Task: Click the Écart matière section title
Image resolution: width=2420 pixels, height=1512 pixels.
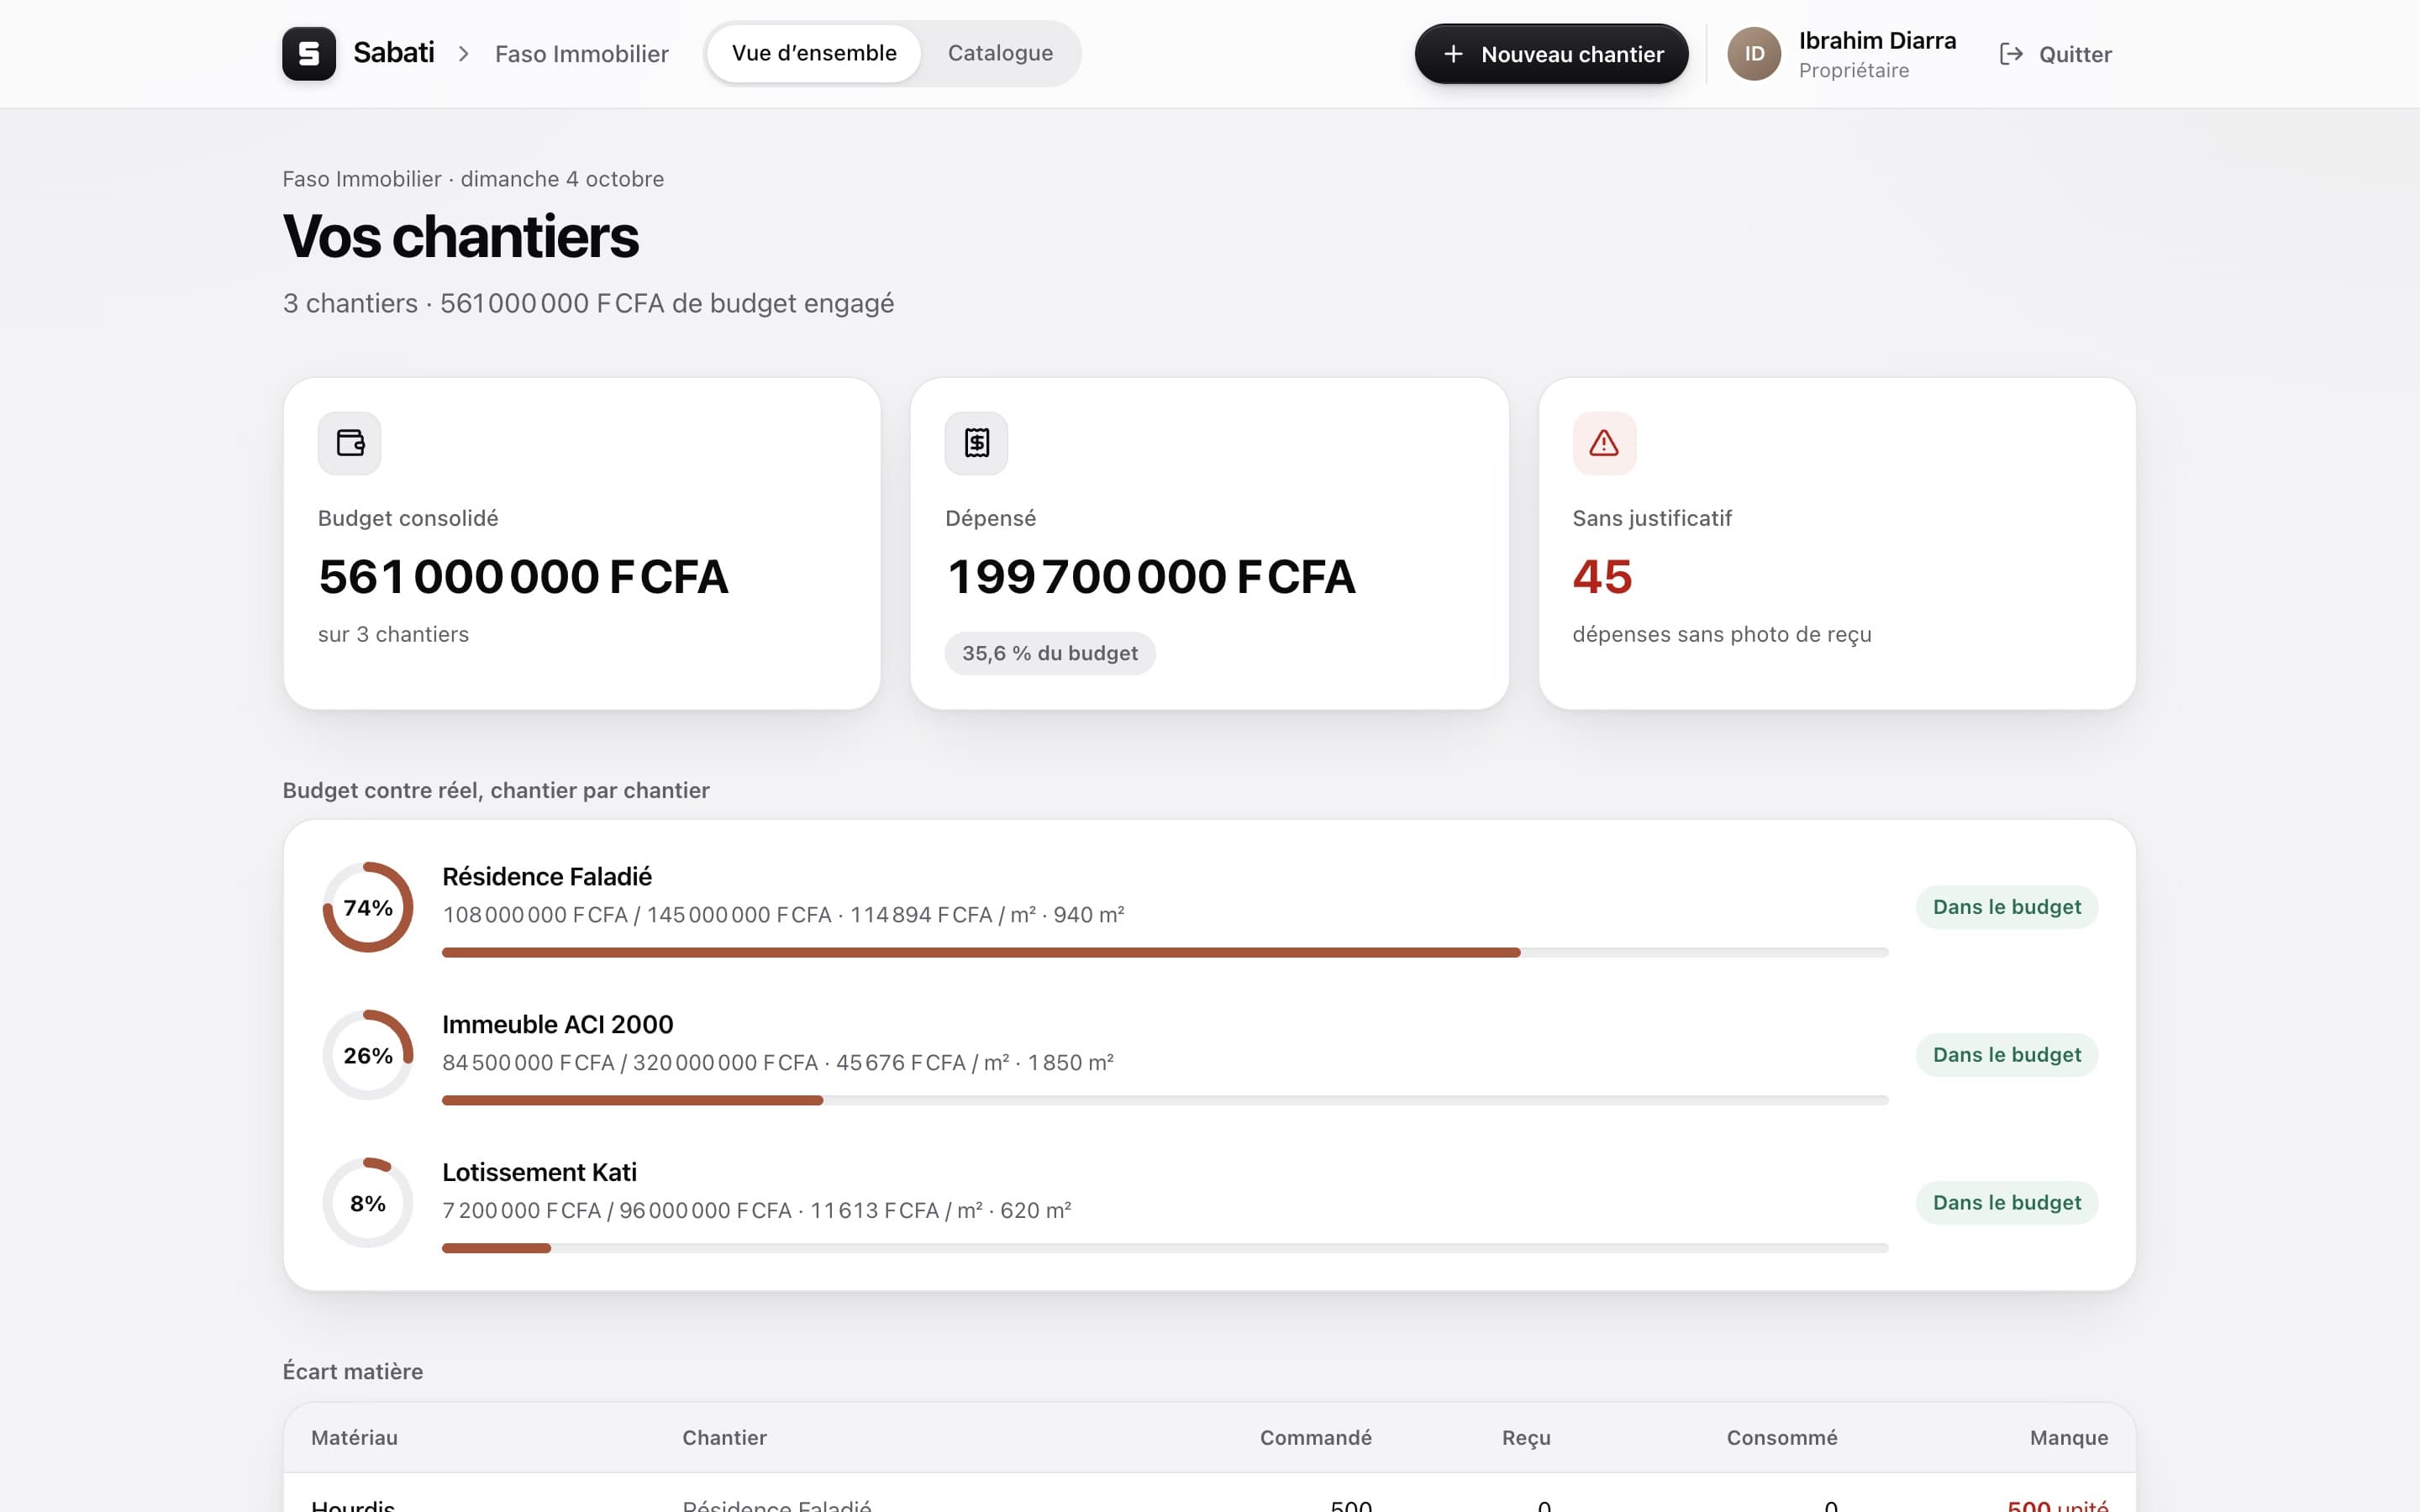Action: pos(353,1371)
